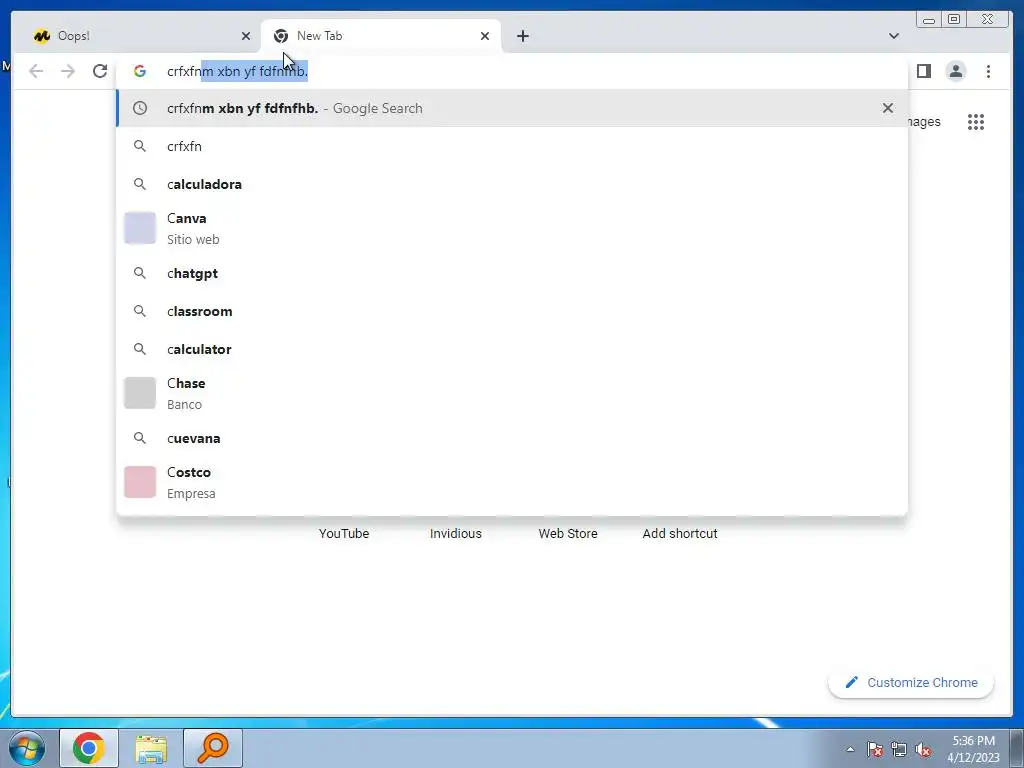
Task: Choose the calculadora suggestion
Action: (512, 184)
